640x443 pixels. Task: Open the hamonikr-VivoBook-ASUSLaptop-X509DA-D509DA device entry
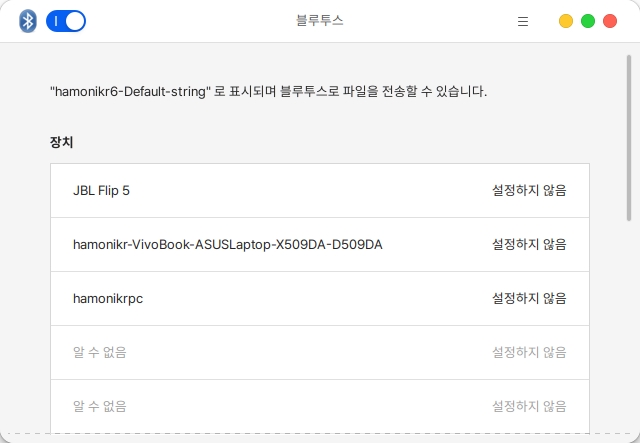pos(228,244)
